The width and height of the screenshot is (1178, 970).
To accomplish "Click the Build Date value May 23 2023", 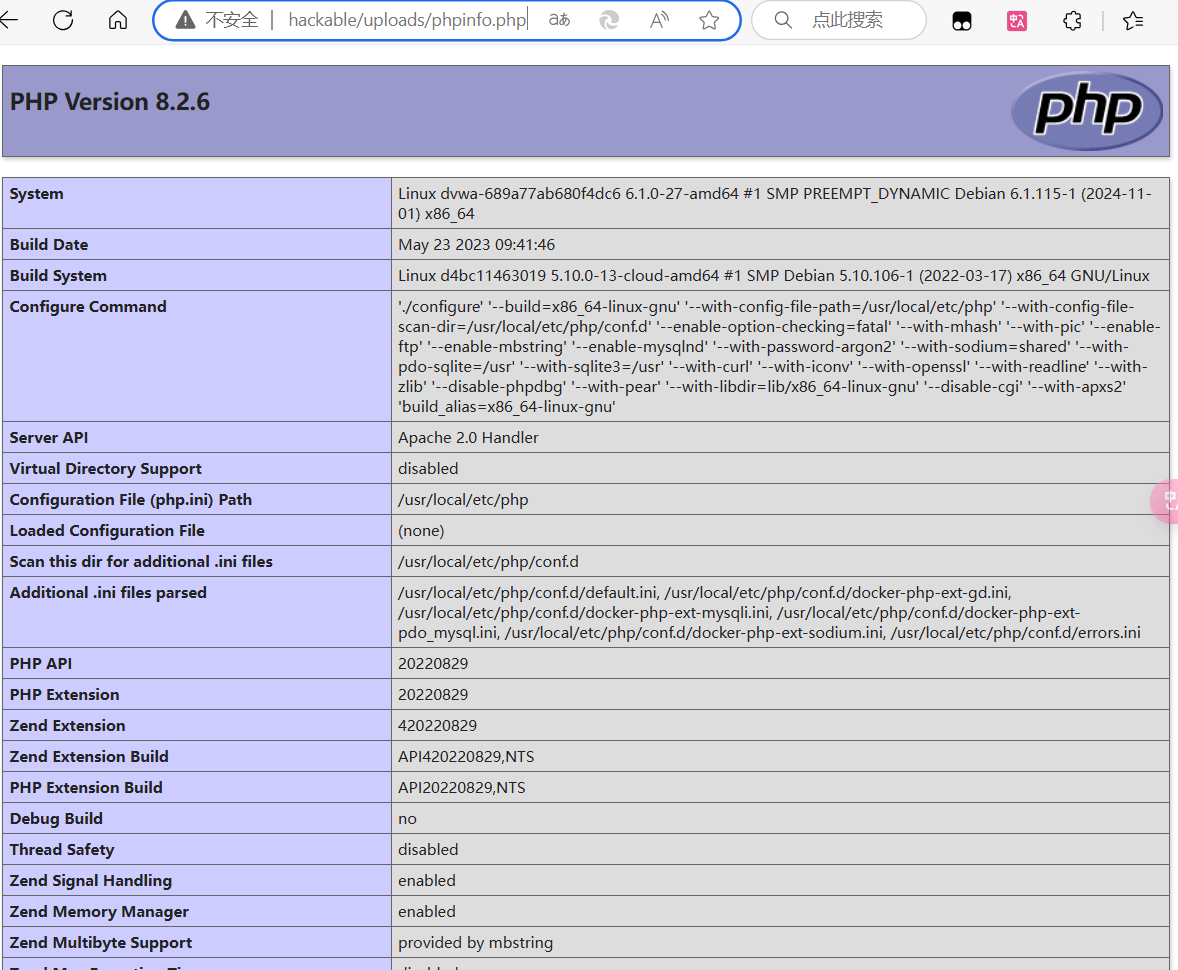I will 476,245.
